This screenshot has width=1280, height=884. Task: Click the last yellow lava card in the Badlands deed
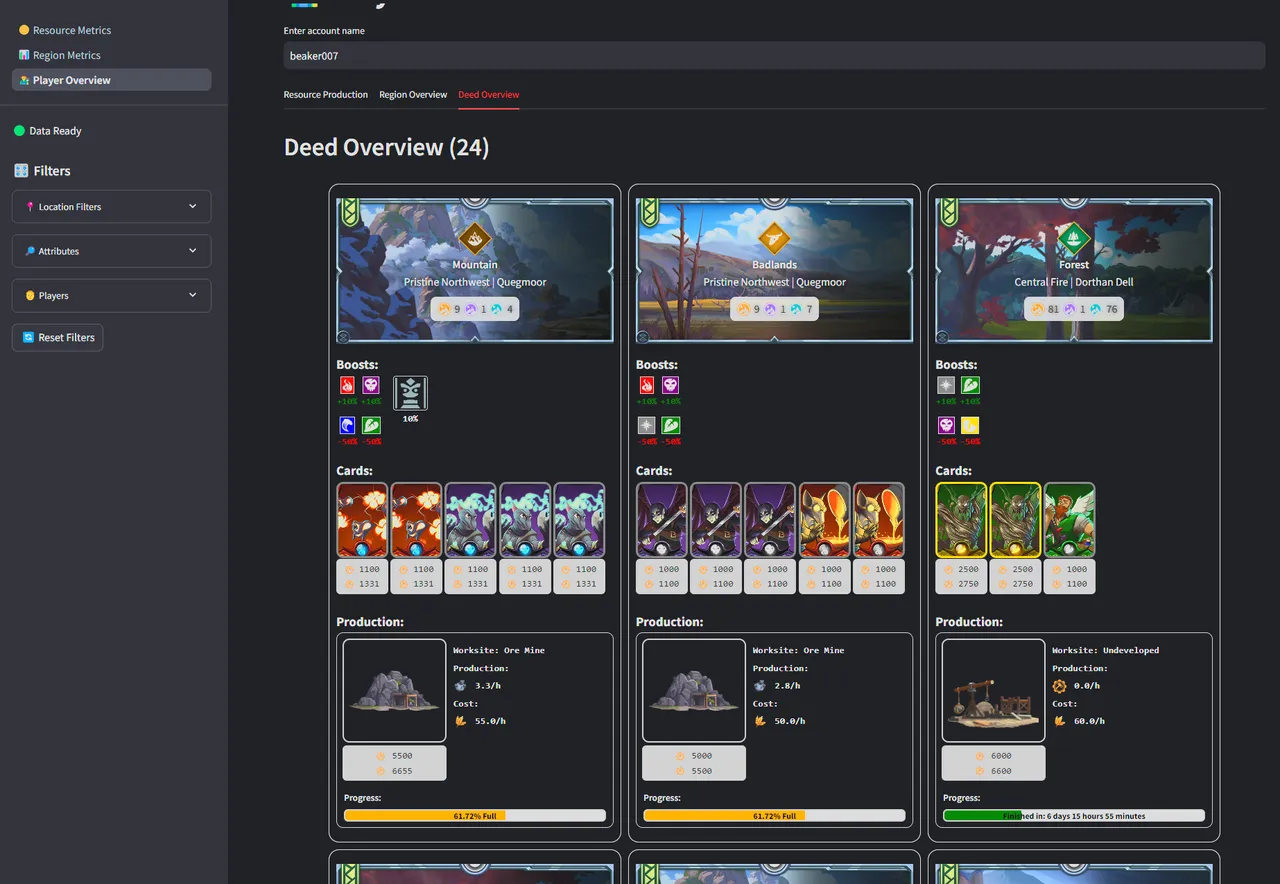point(879,520)
